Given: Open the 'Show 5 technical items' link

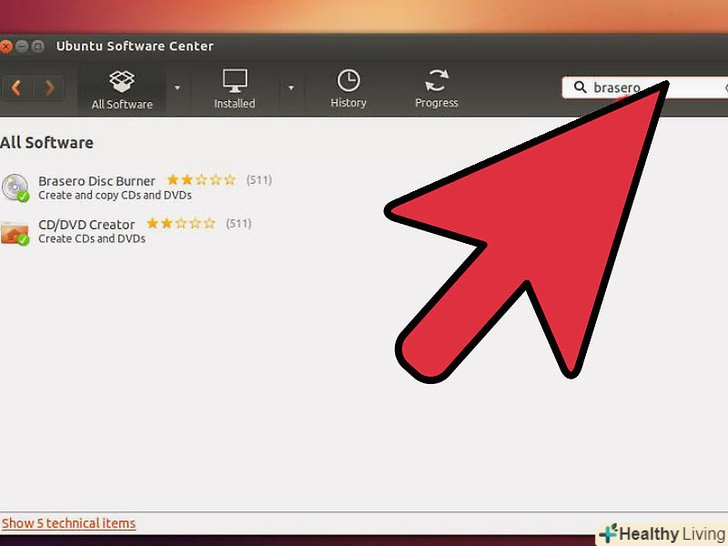Looking at the screenshot, I should tap(68, 523).
